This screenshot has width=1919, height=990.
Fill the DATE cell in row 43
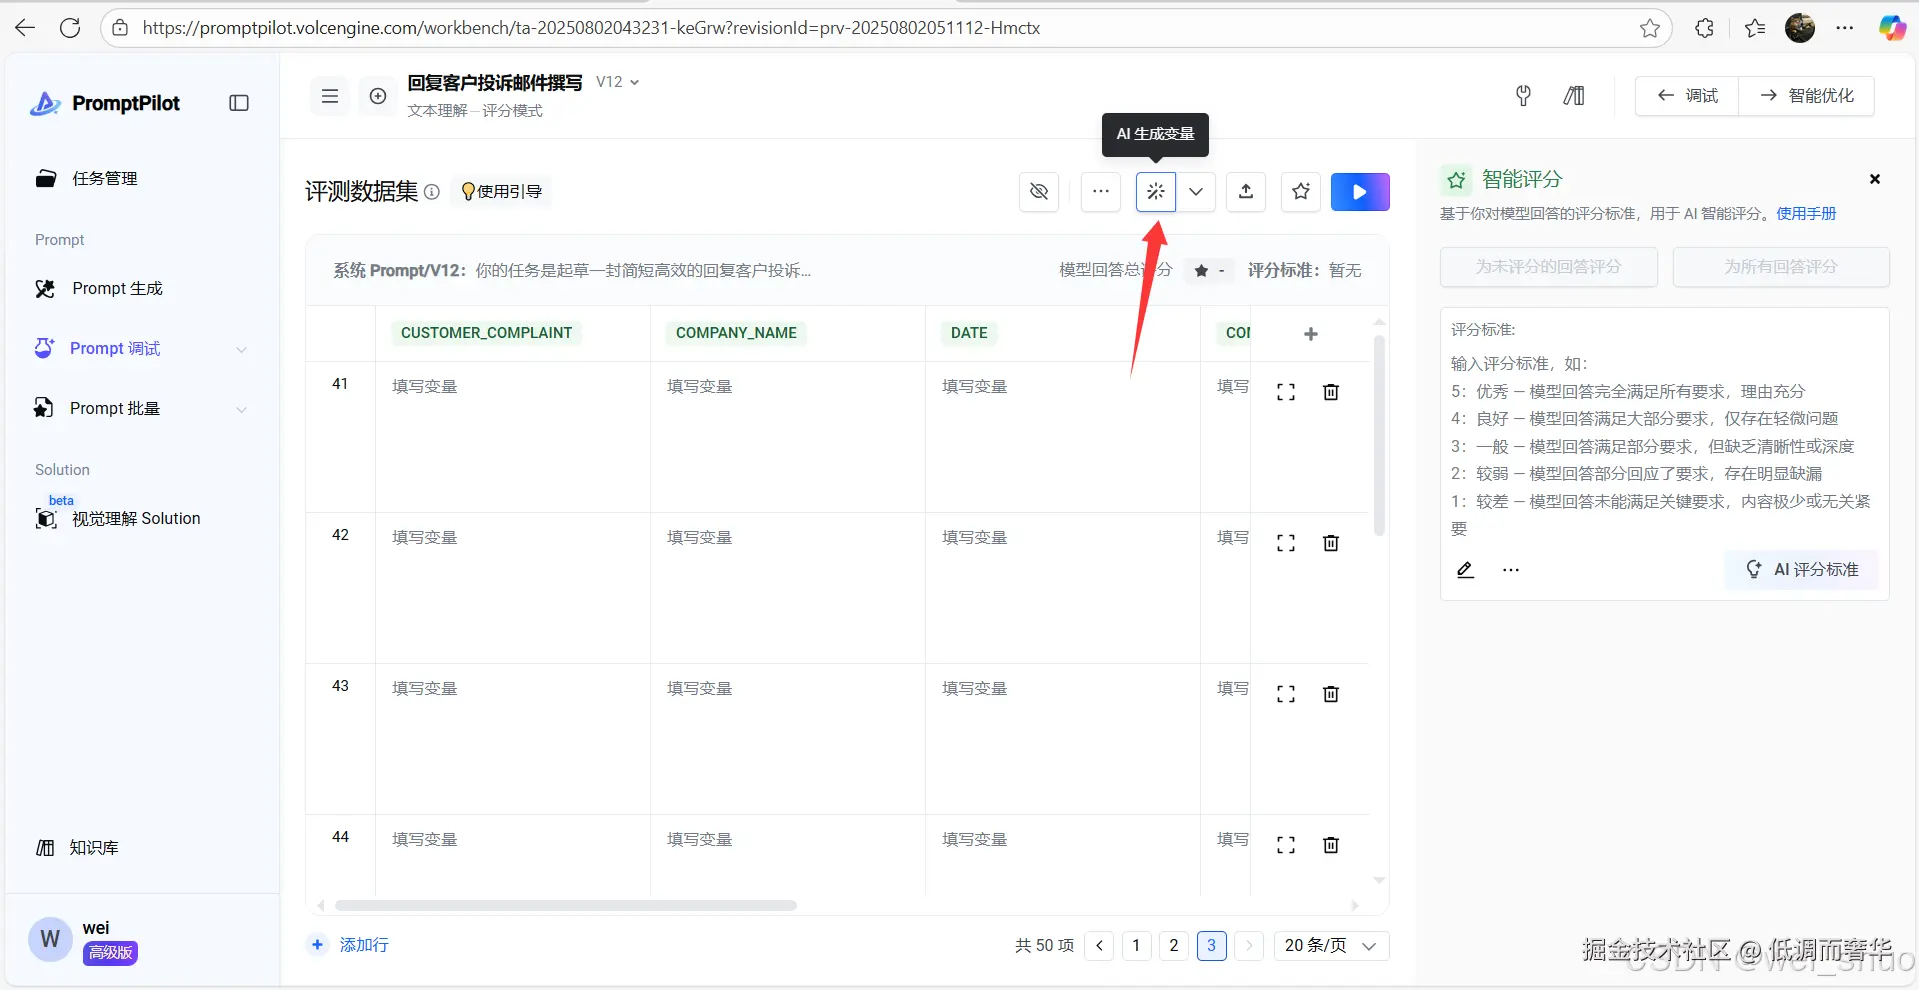coord(1063,739)
